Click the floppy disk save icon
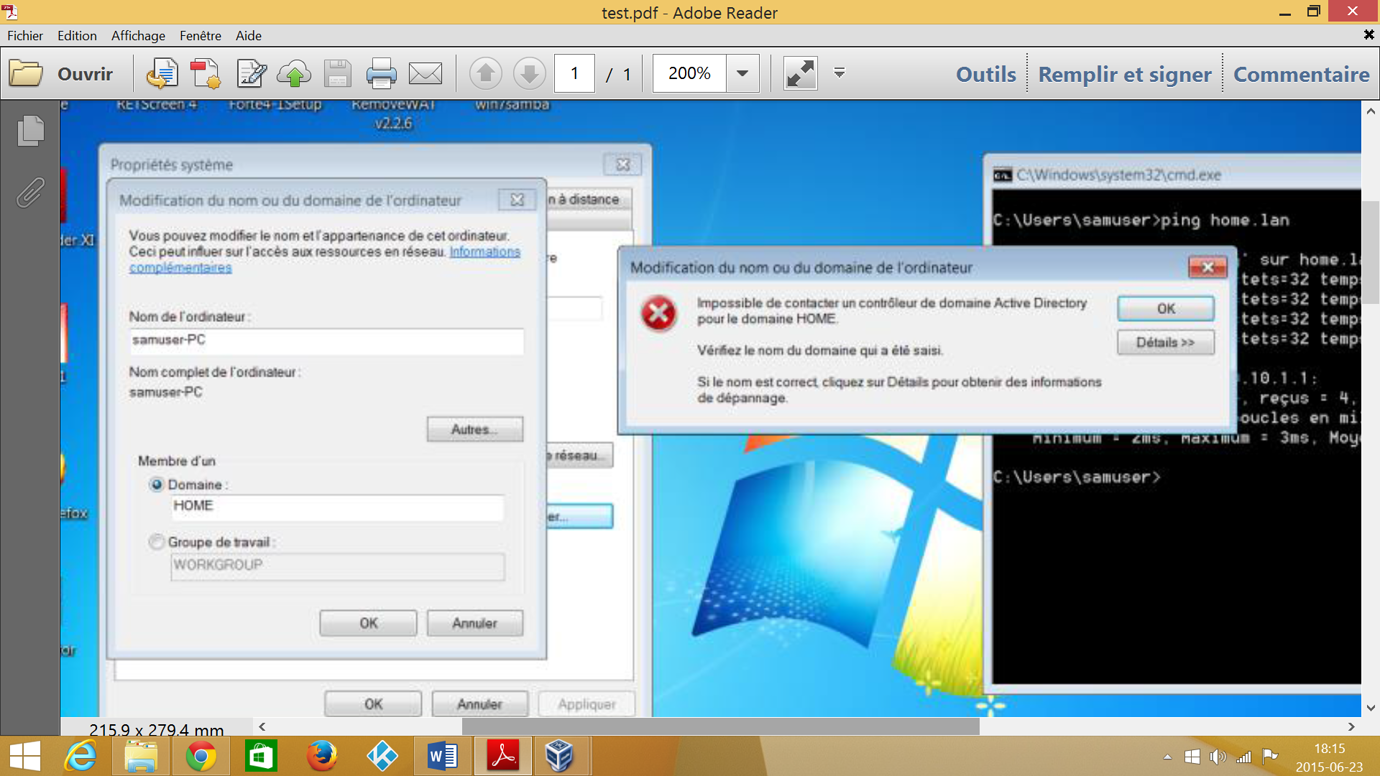The width and height of the screenshot is (1380, 776). coord(338,74)
